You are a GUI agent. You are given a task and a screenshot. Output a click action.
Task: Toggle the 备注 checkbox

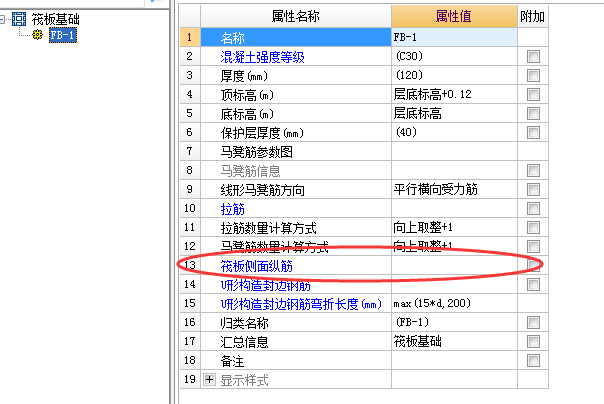pyautogui.click(x=533, y=361)
